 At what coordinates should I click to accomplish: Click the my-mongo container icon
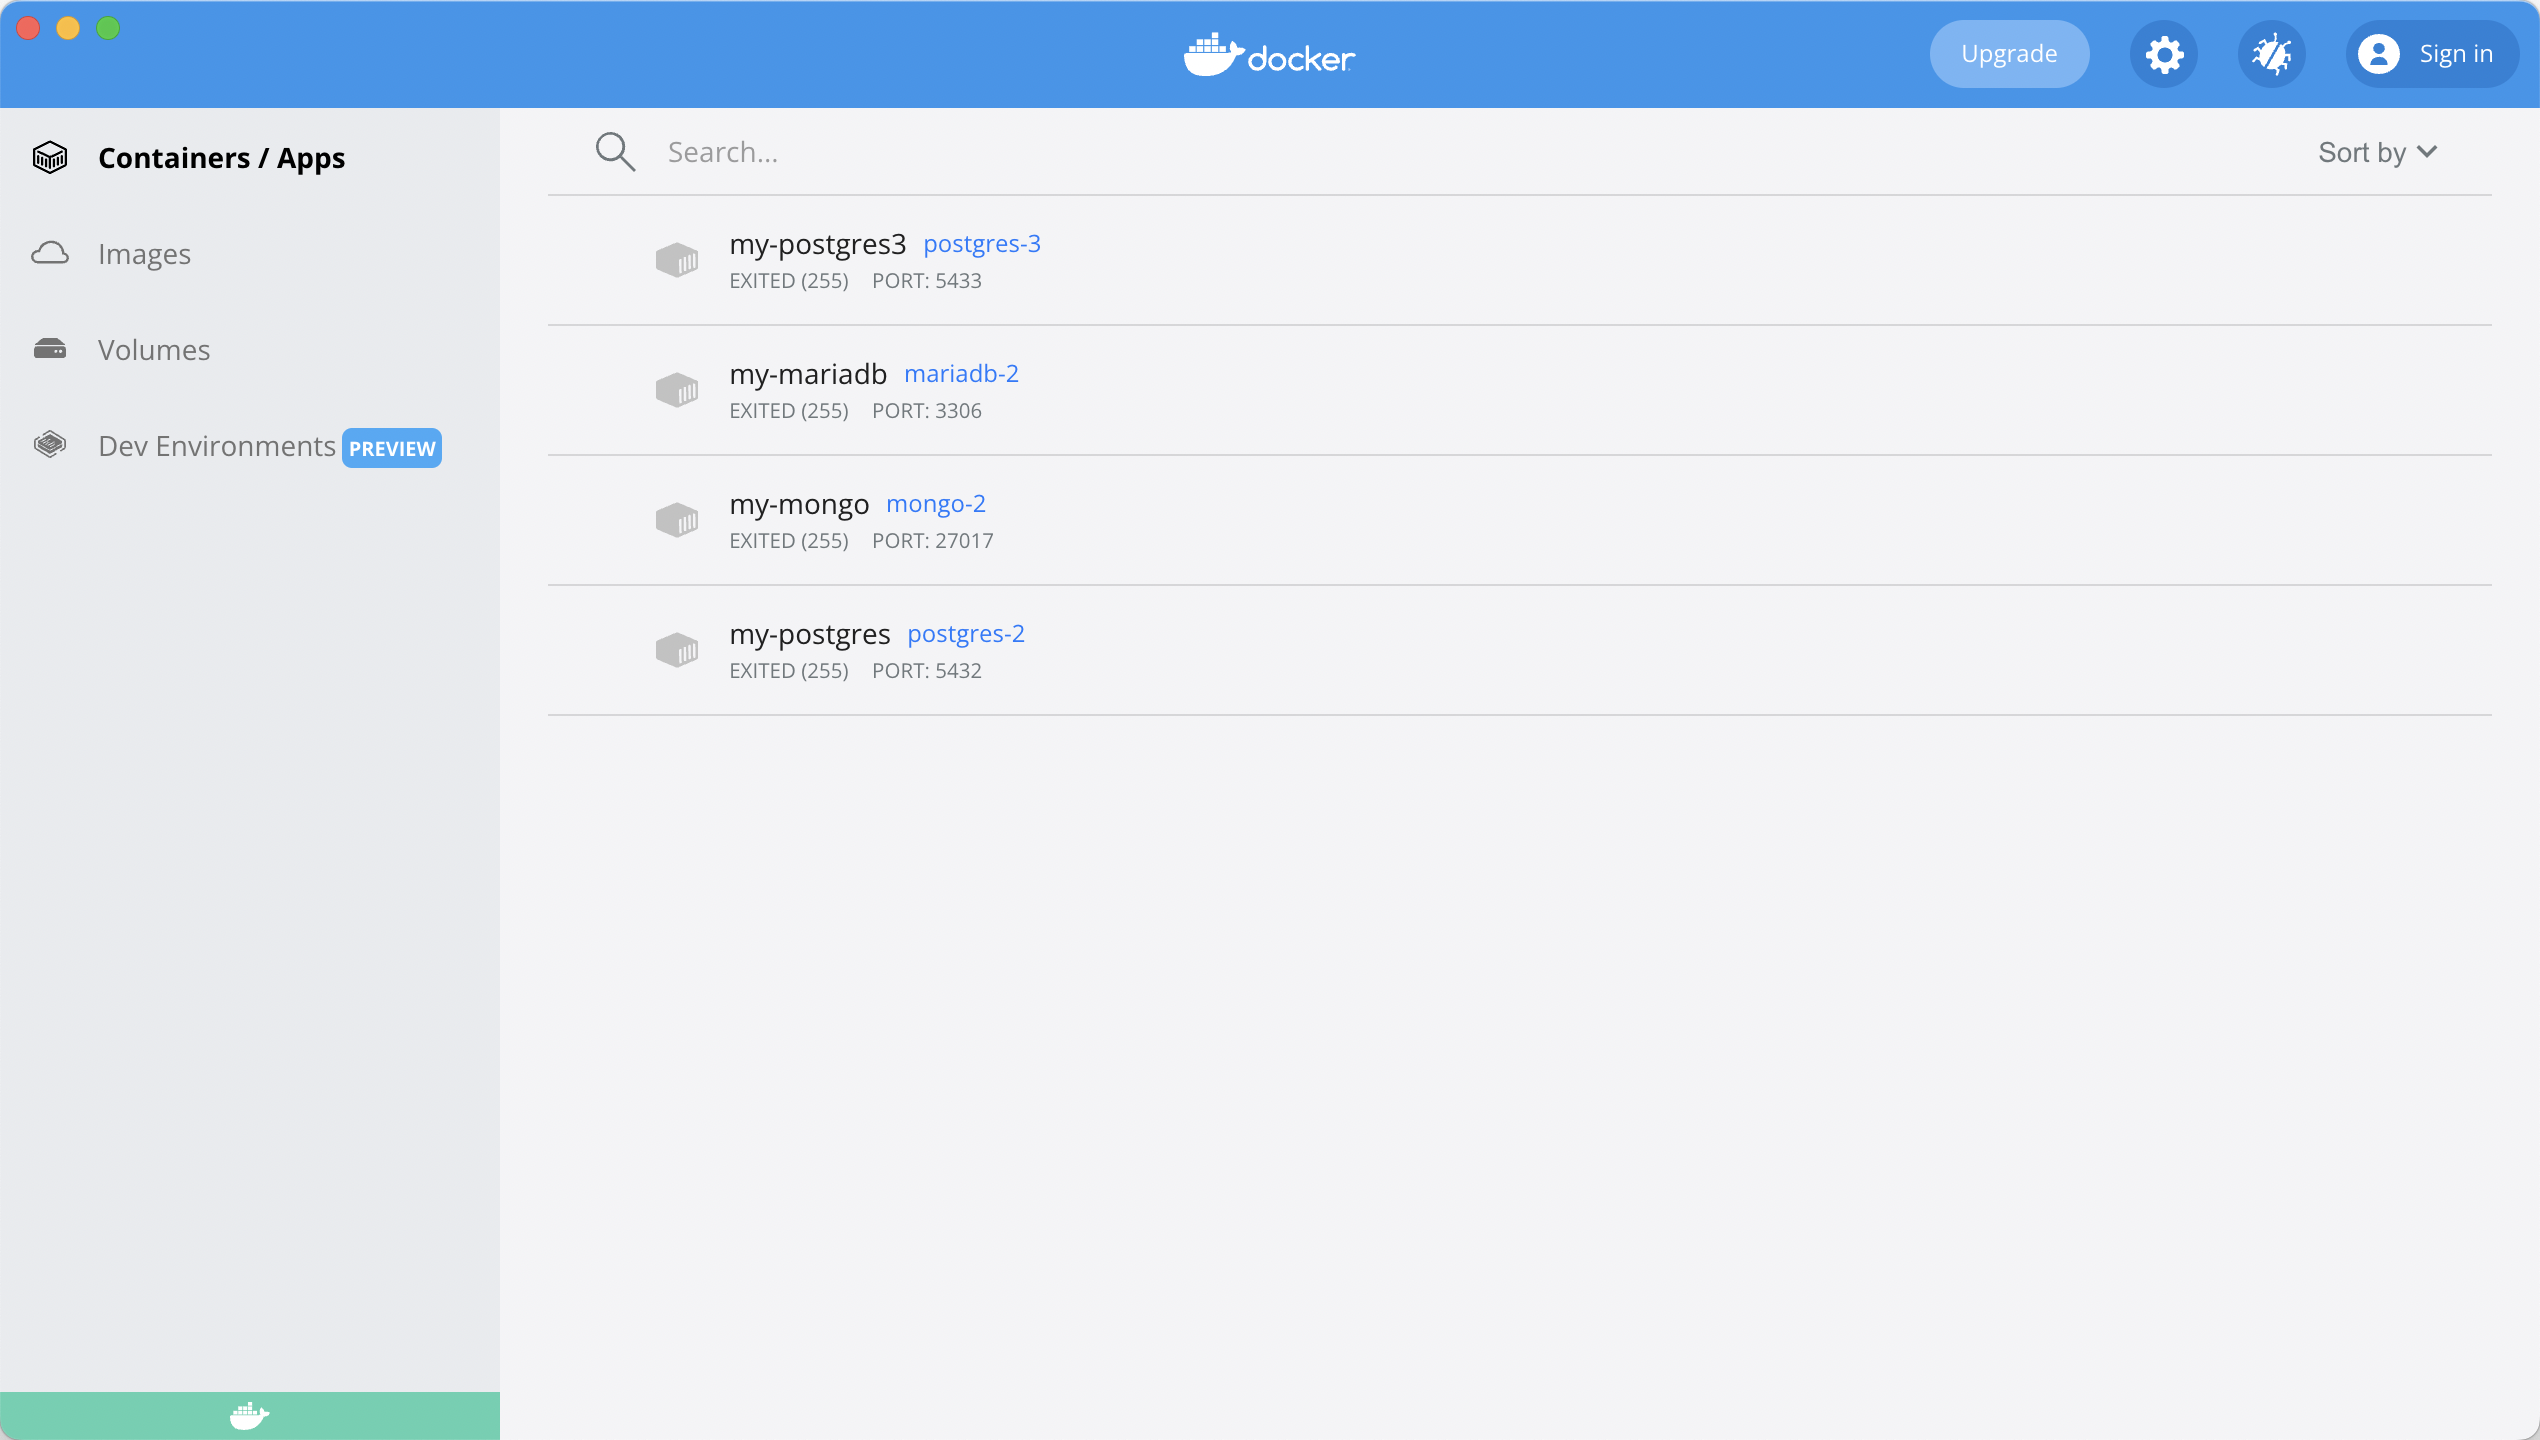677,520
